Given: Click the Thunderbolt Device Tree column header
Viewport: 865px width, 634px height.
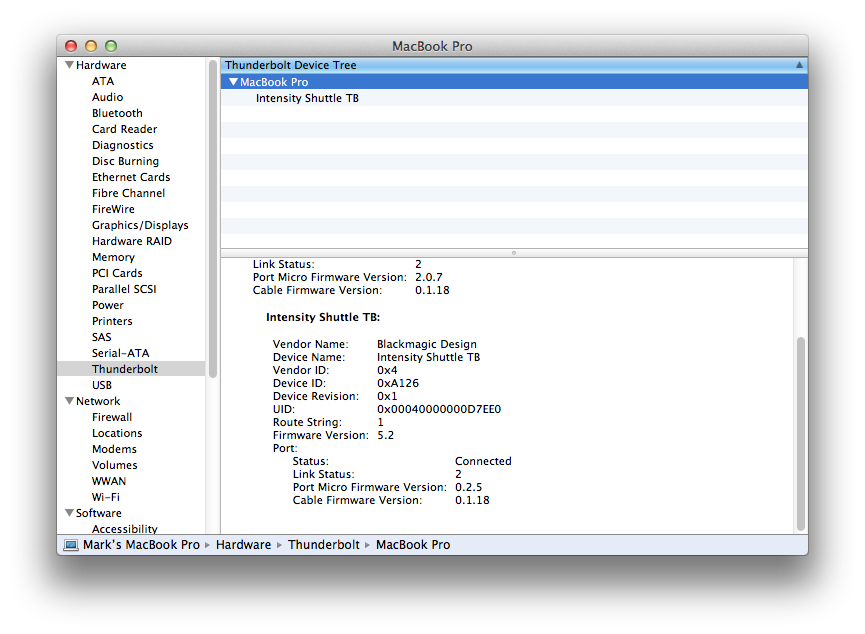Looking at the screenshot, I should click(514, 65).
